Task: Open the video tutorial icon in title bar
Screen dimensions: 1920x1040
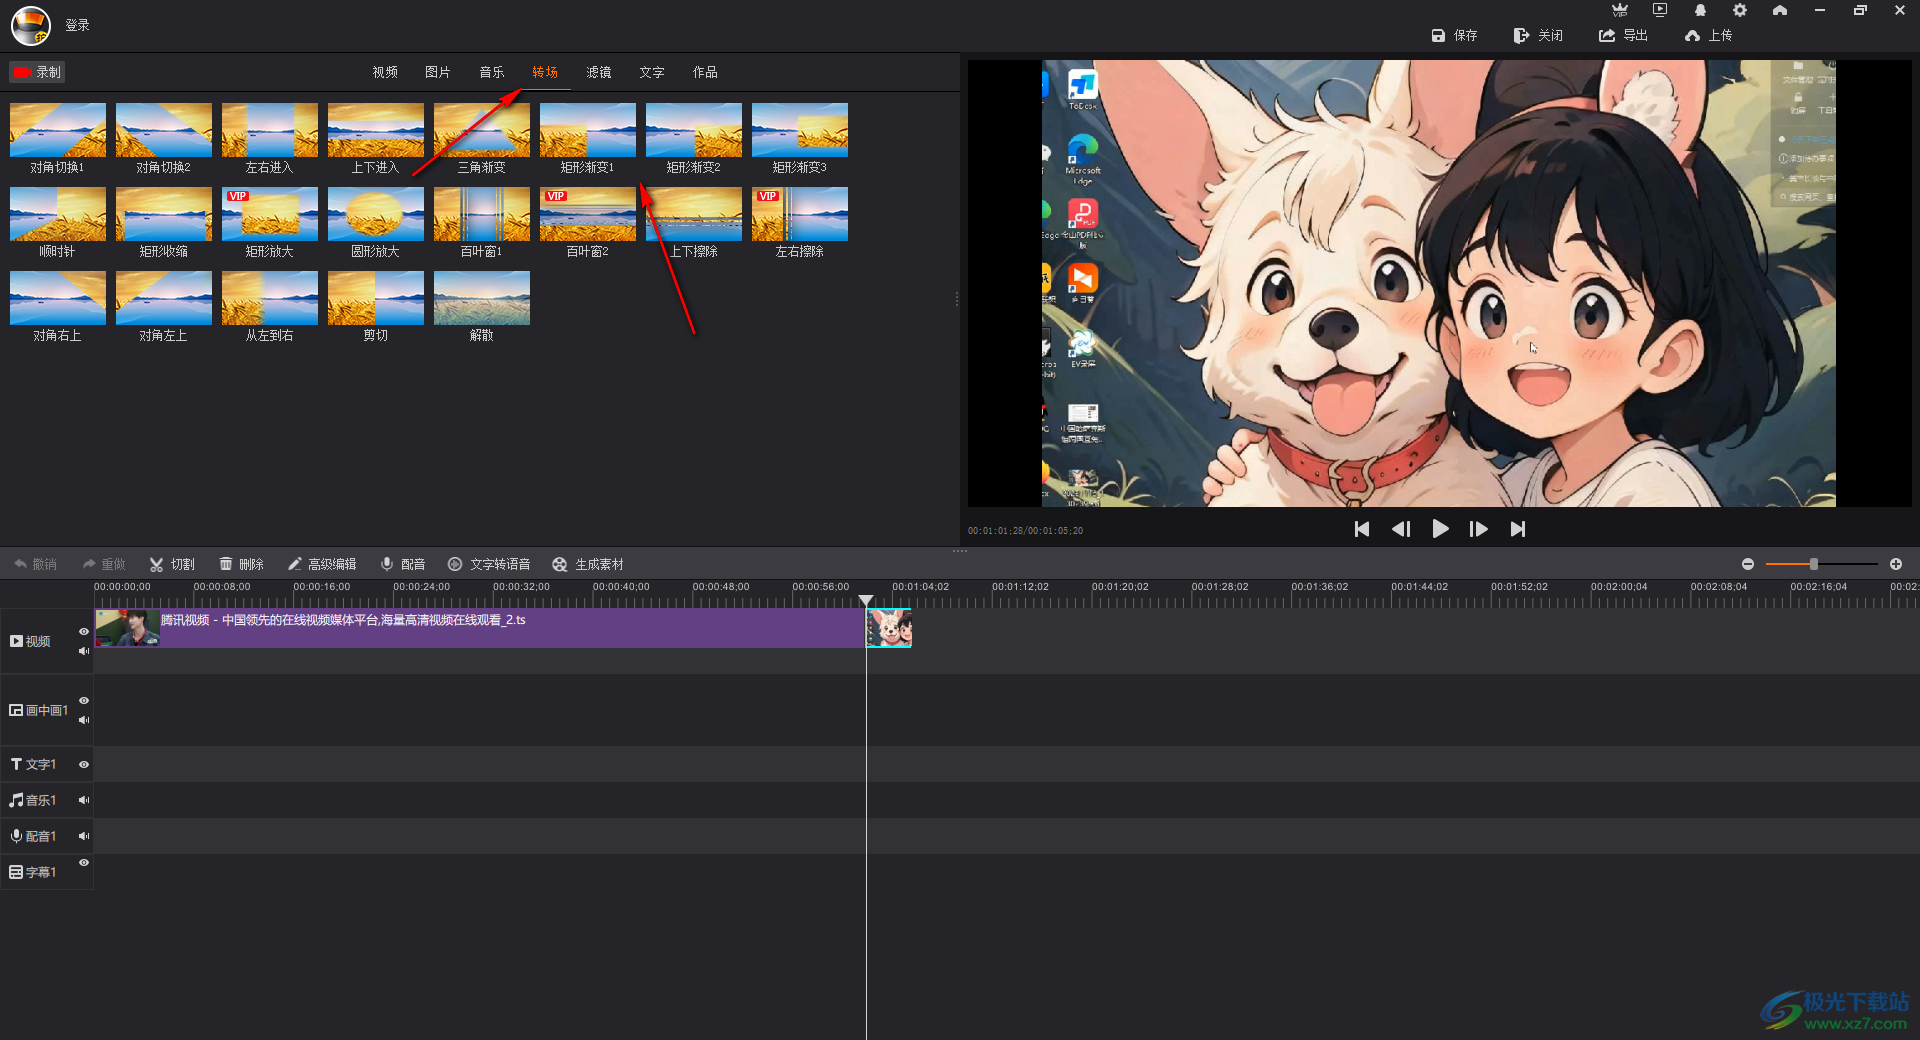Action: 1660,10
